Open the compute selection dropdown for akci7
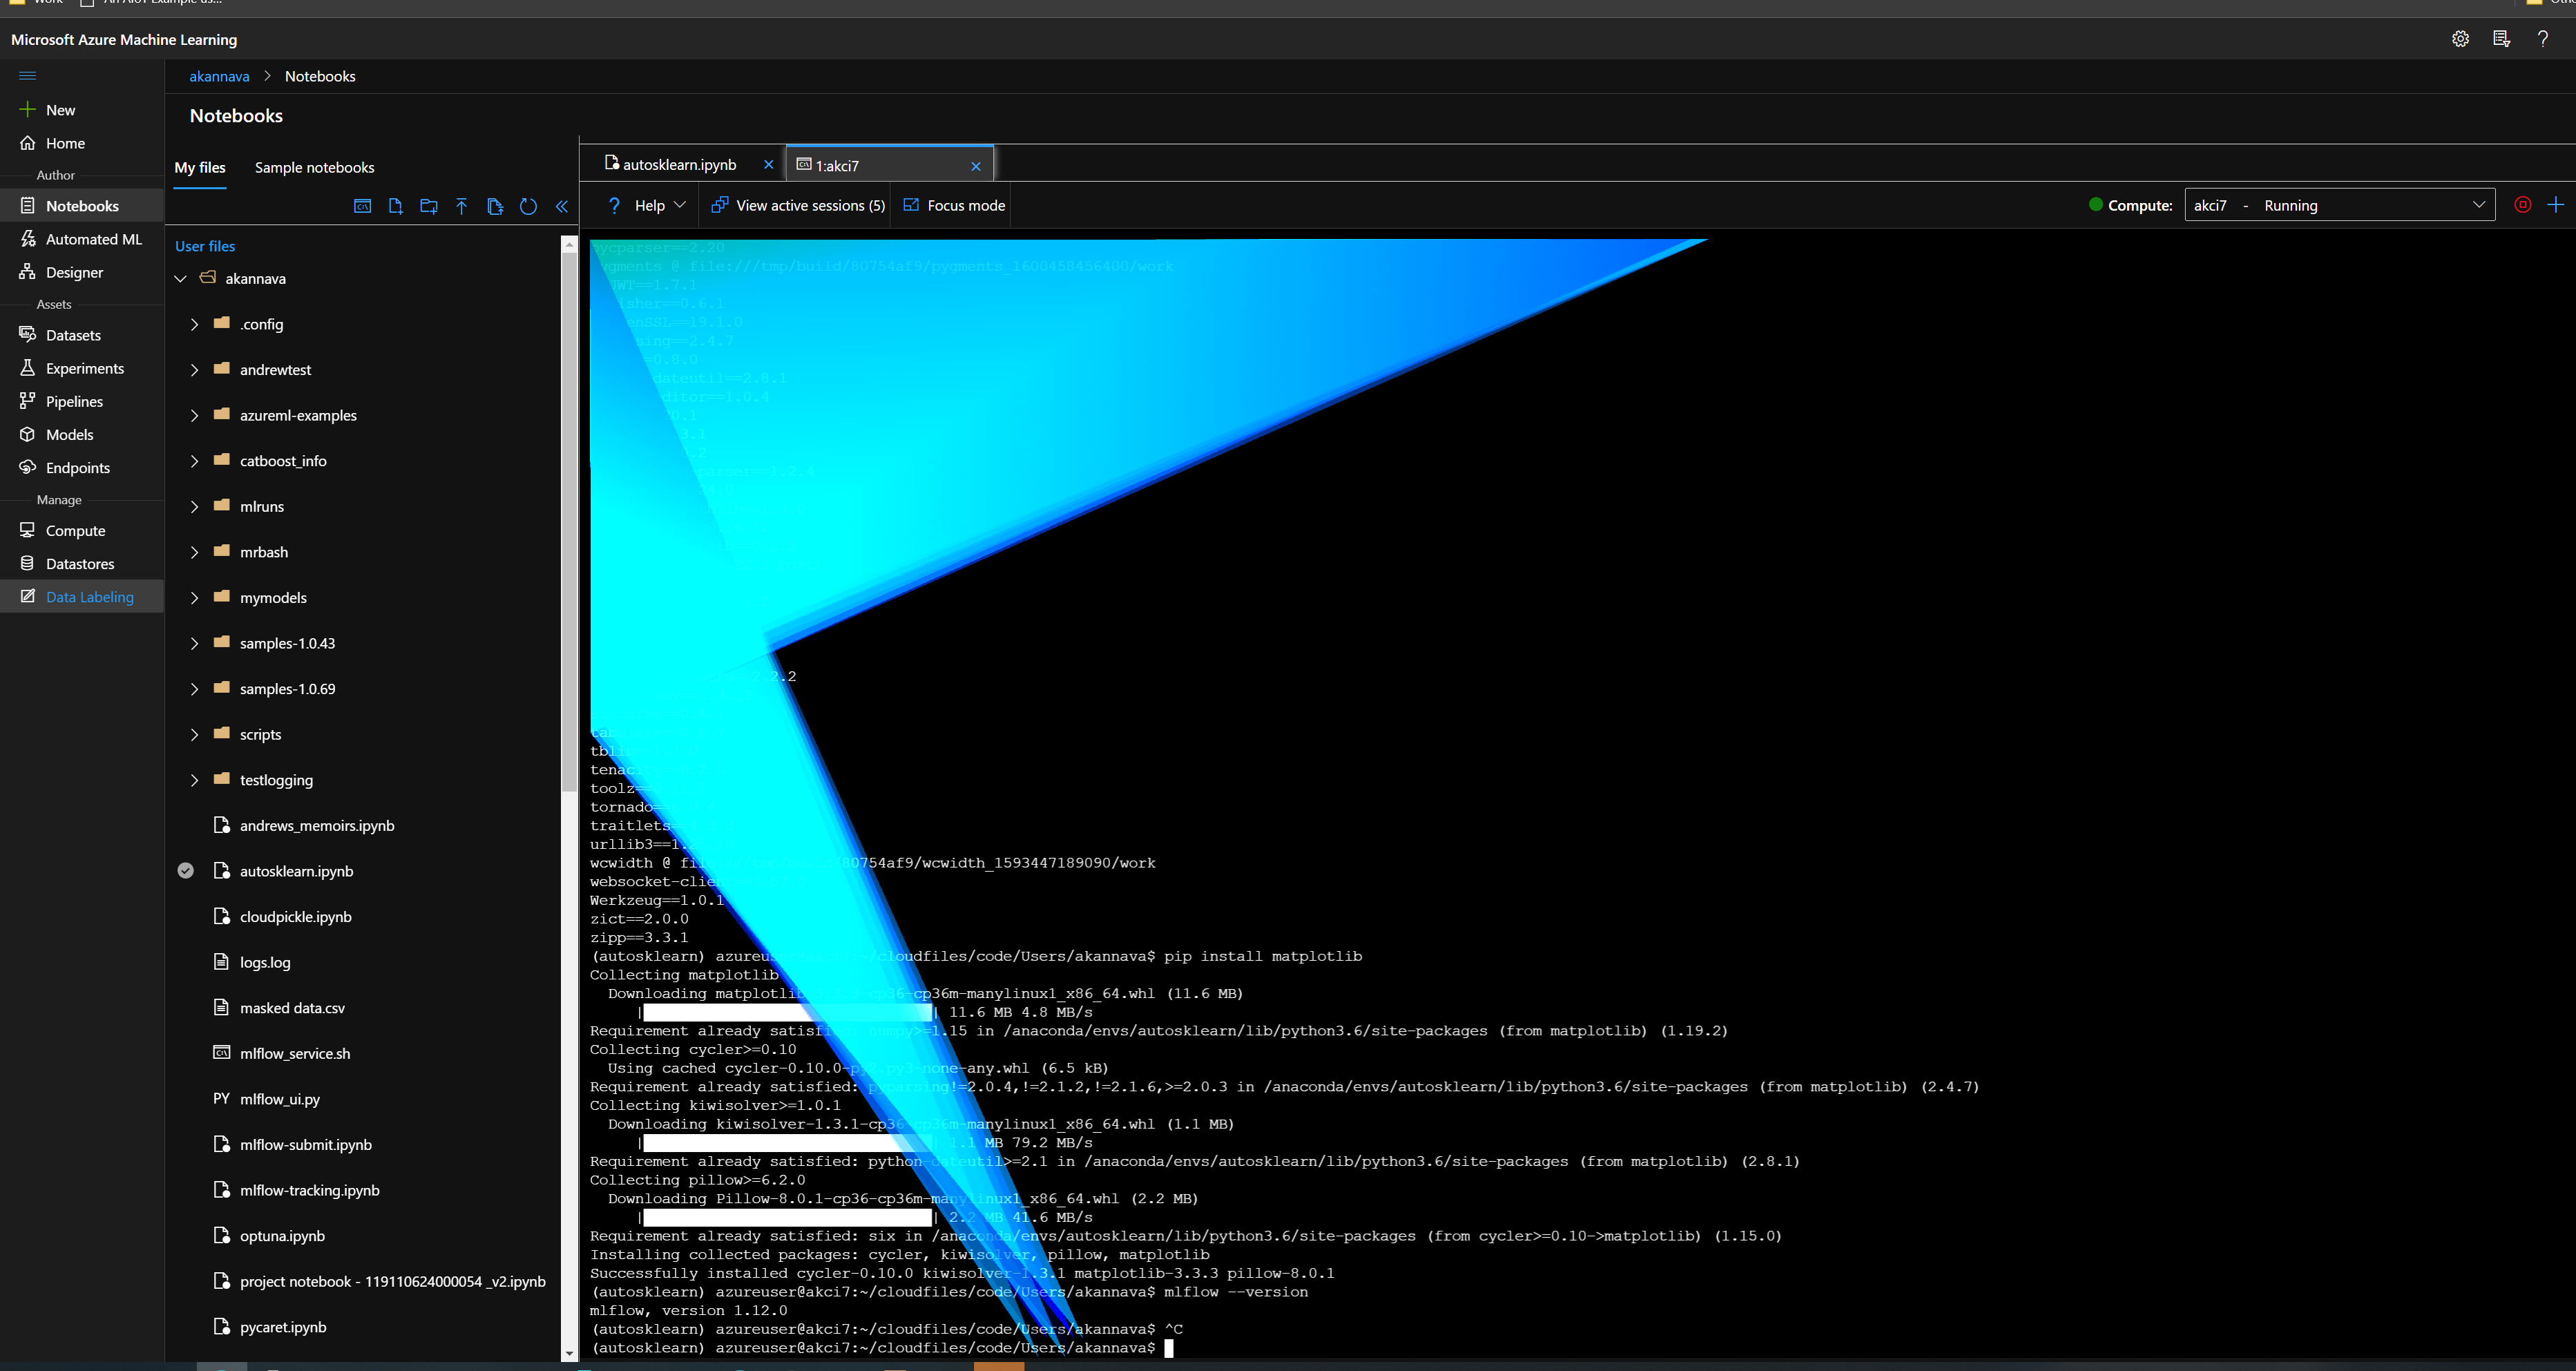 pos(2479,204)
